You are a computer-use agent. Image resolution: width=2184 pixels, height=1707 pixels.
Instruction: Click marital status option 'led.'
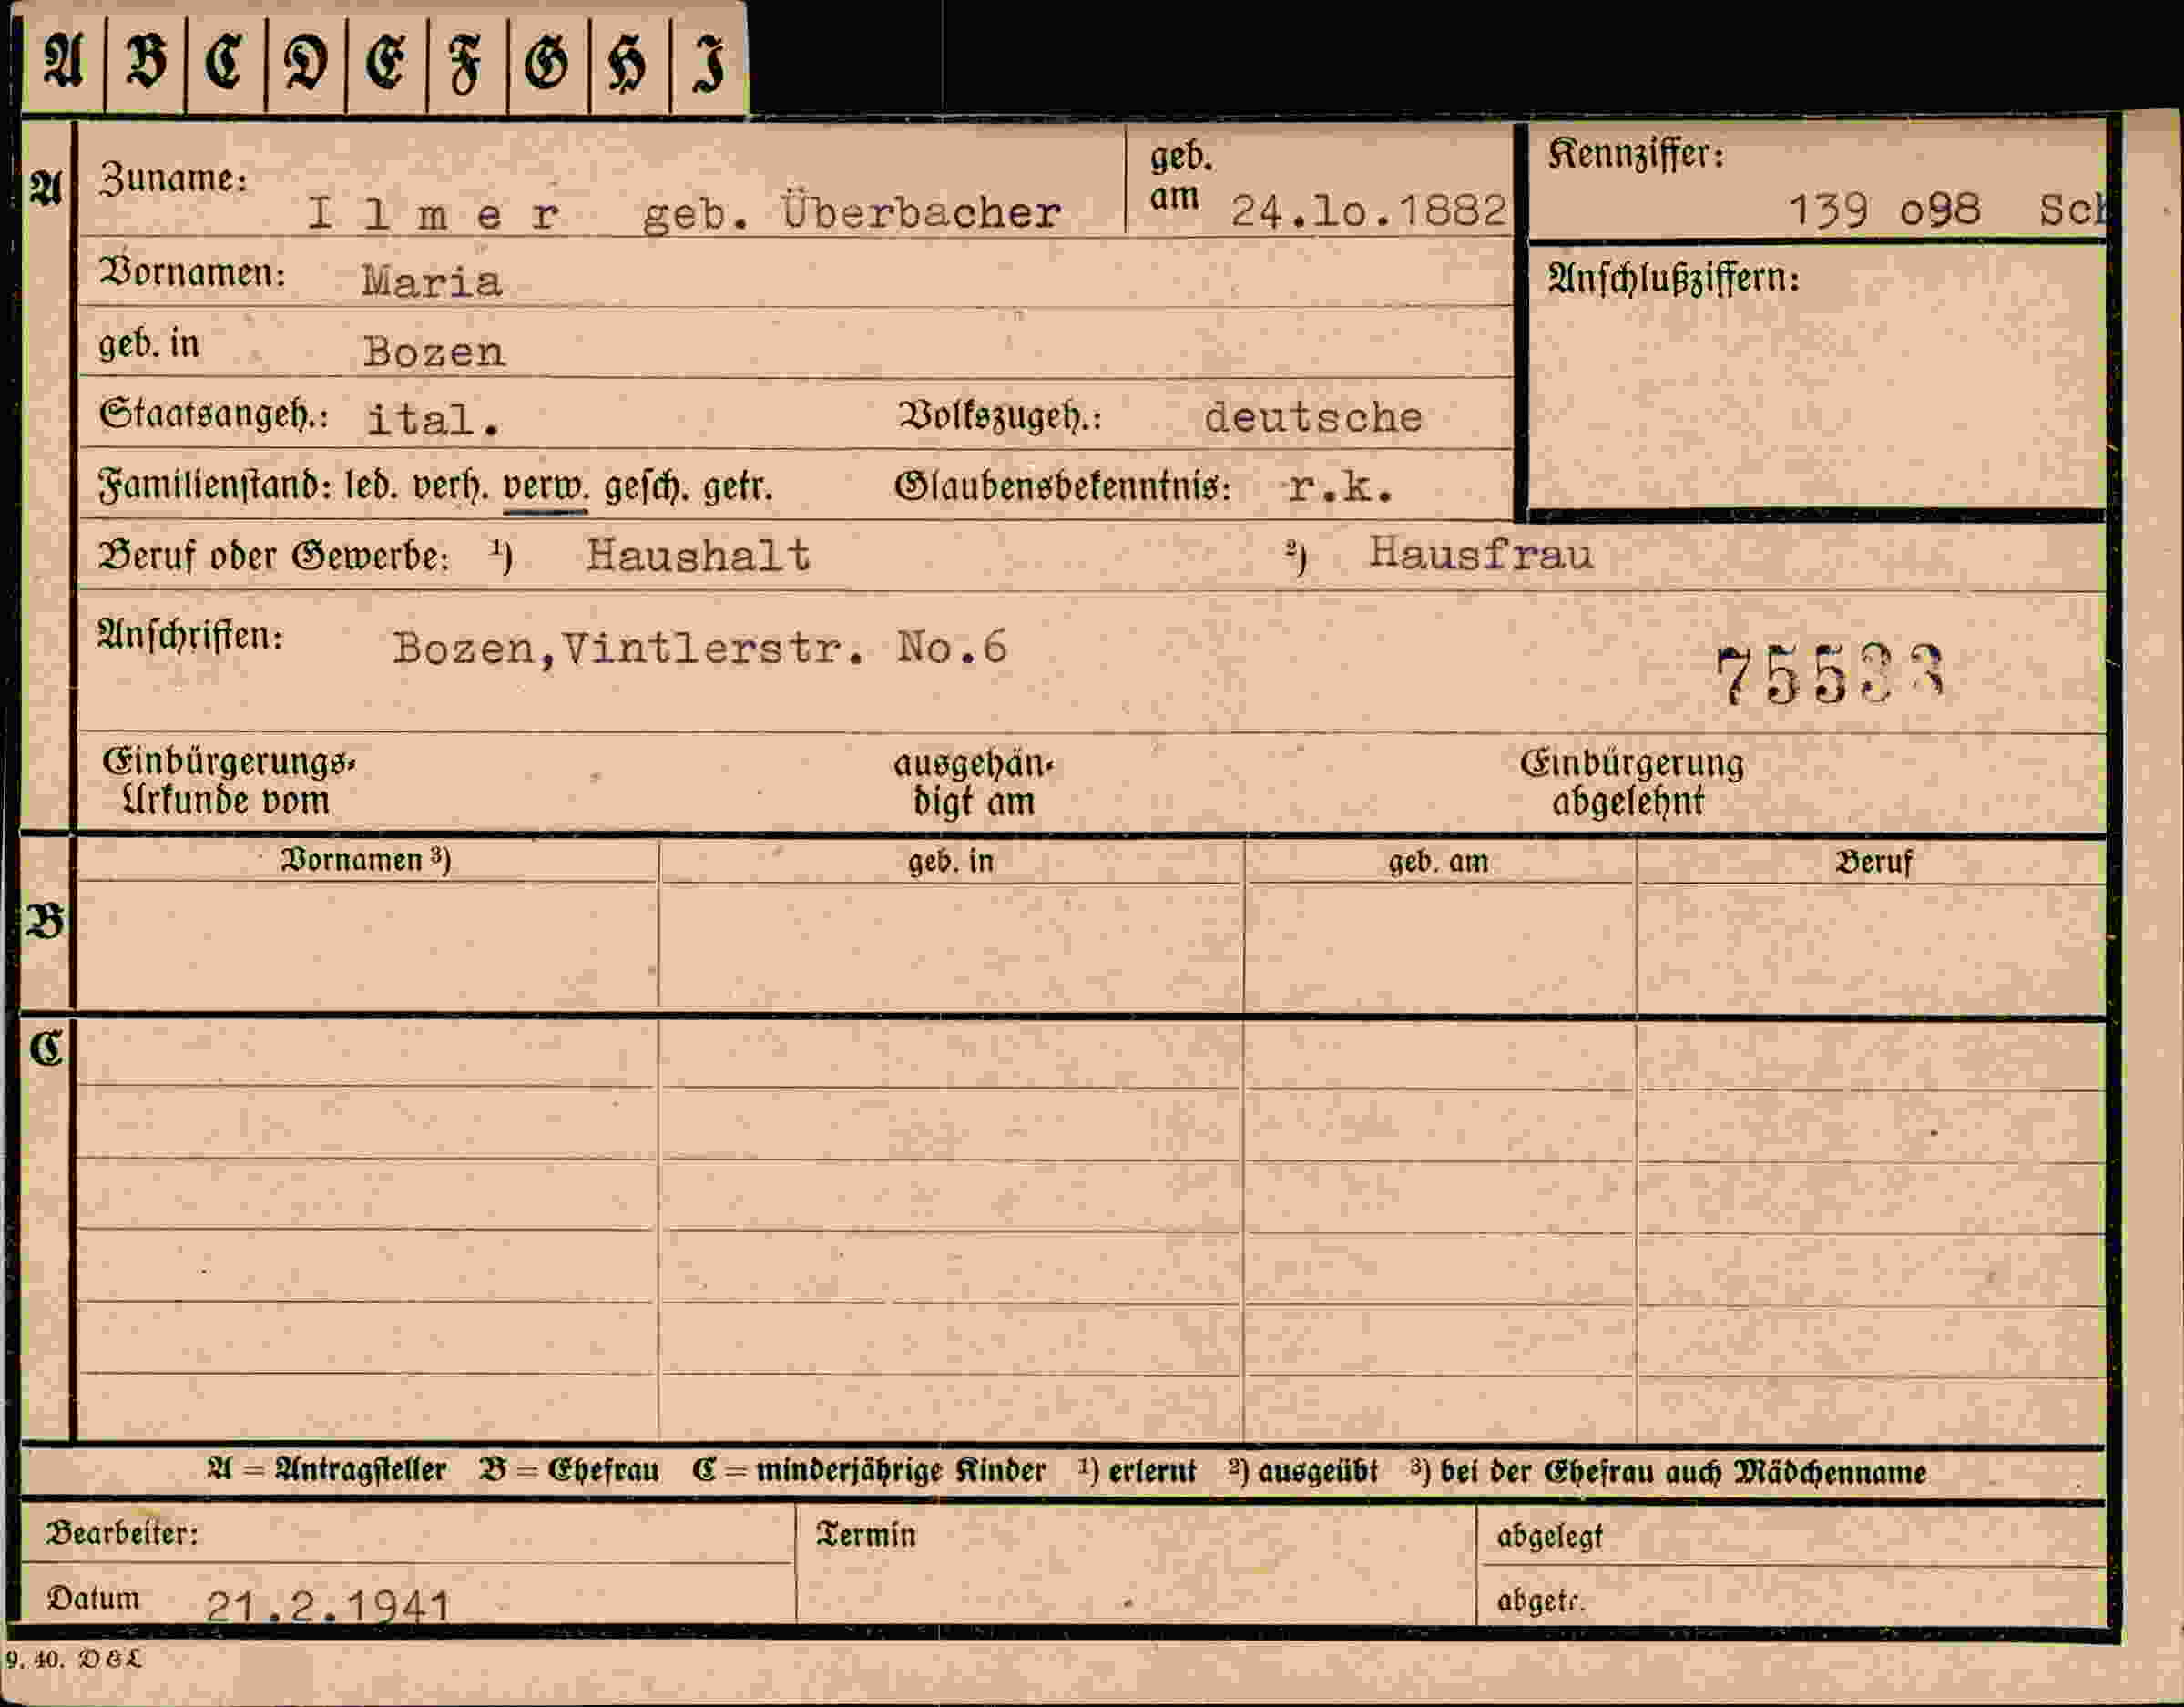click(370, 487)
